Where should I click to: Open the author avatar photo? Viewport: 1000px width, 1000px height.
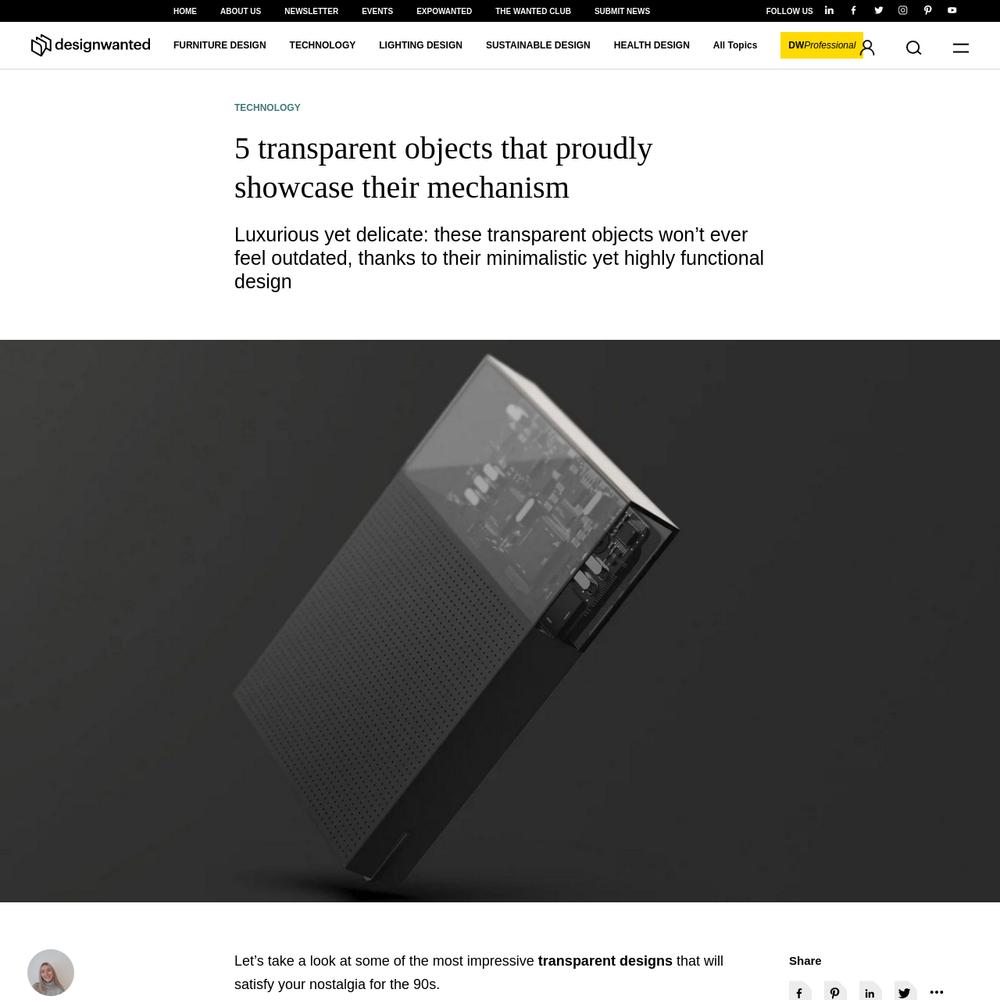pyautogui.click(x=50, y=973)
